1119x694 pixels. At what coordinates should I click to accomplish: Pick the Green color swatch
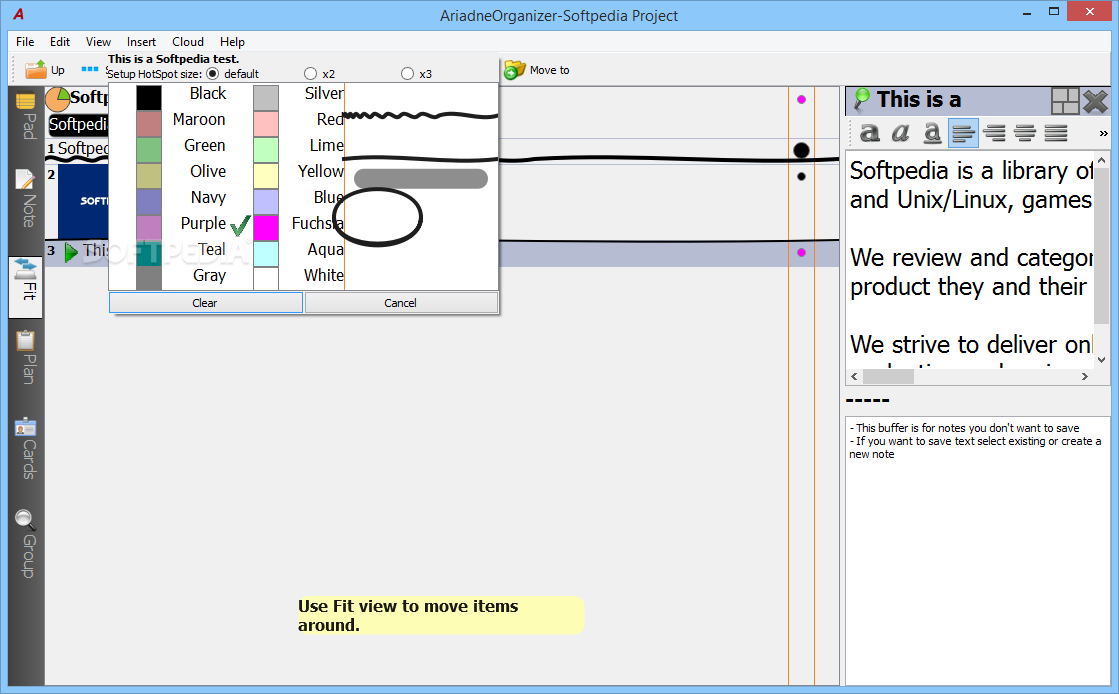point(149,149)
